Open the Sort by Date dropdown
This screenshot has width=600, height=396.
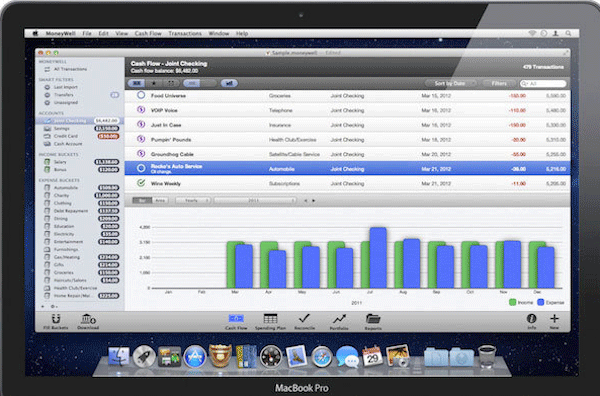click(x=450, y=83)
